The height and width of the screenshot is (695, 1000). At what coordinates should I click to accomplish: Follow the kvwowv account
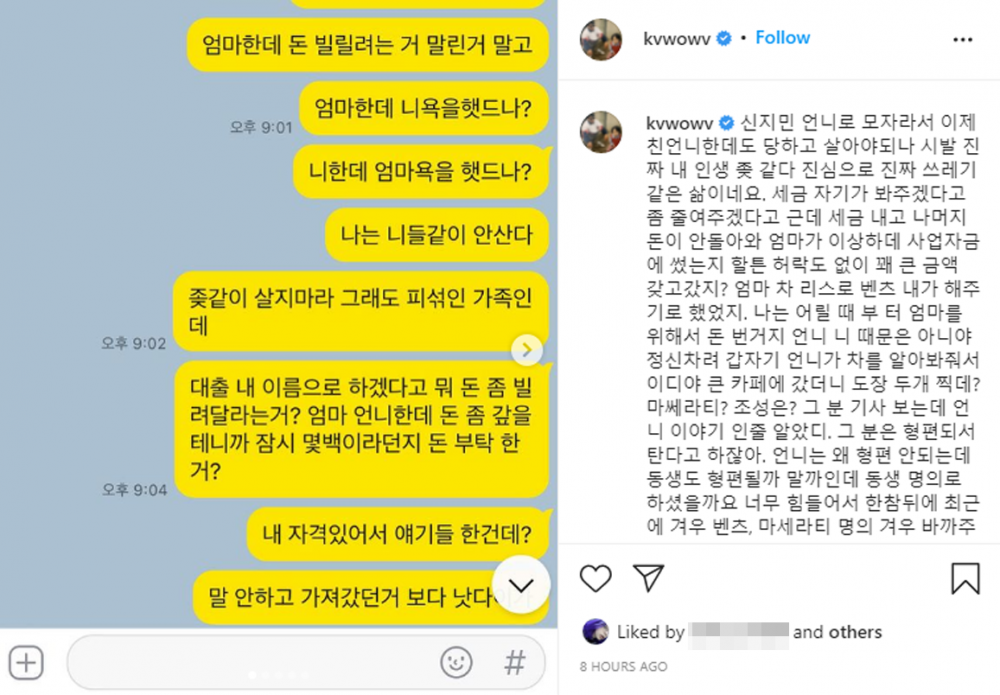pos(783,38)
